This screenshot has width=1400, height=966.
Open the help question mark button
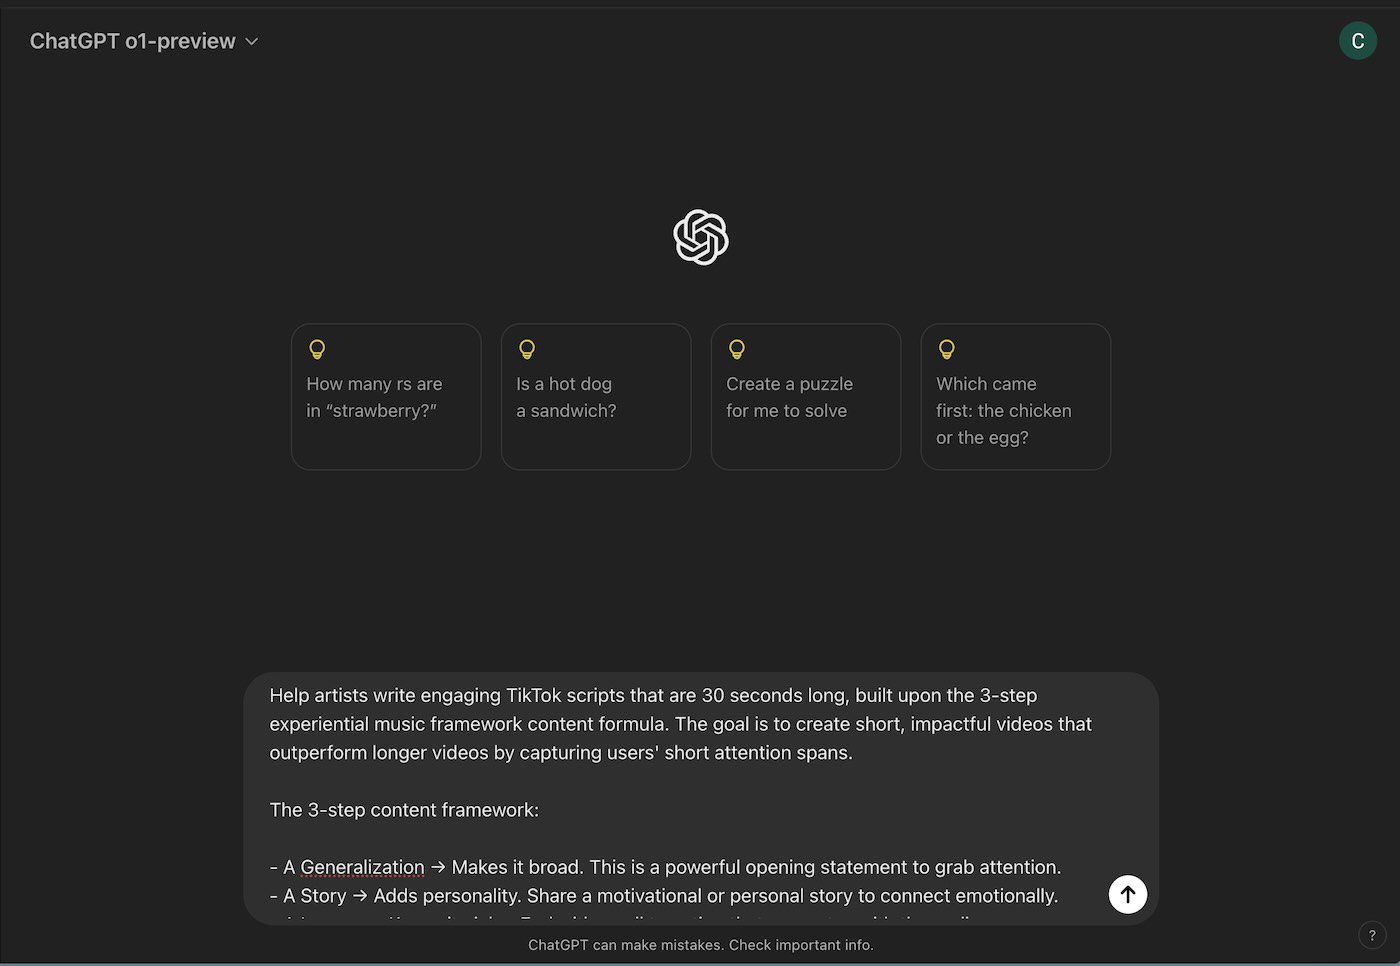[x=1372, y=935]
